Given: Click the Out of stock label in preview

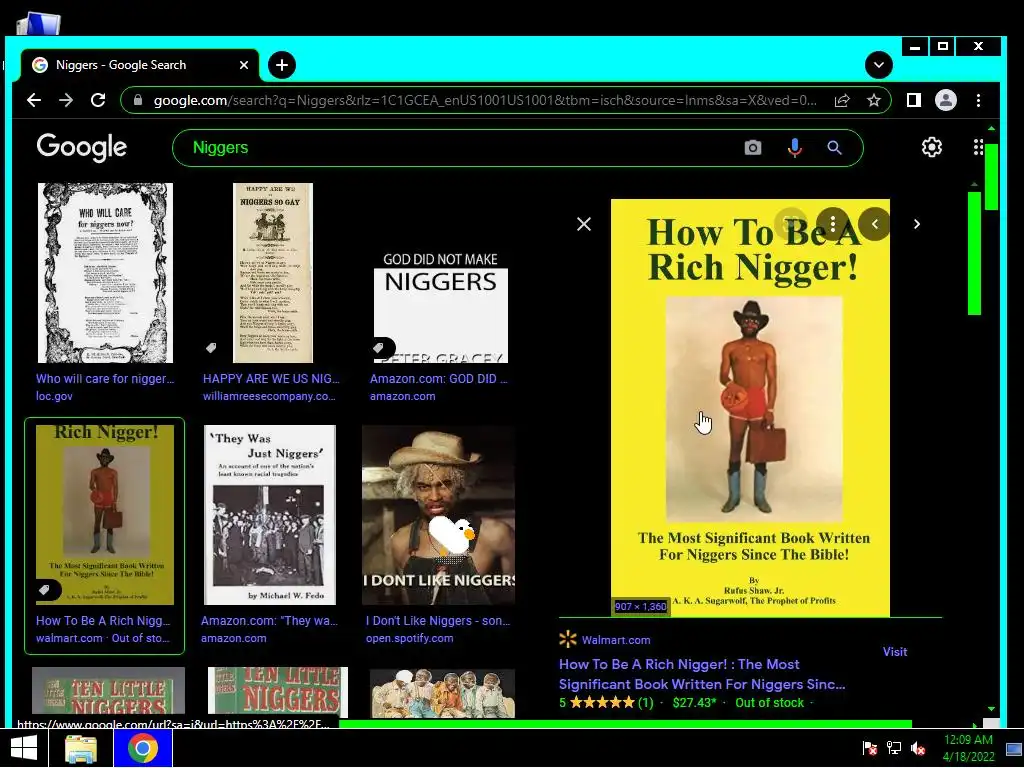Looking at the screenshot, I should coord(769,703).
